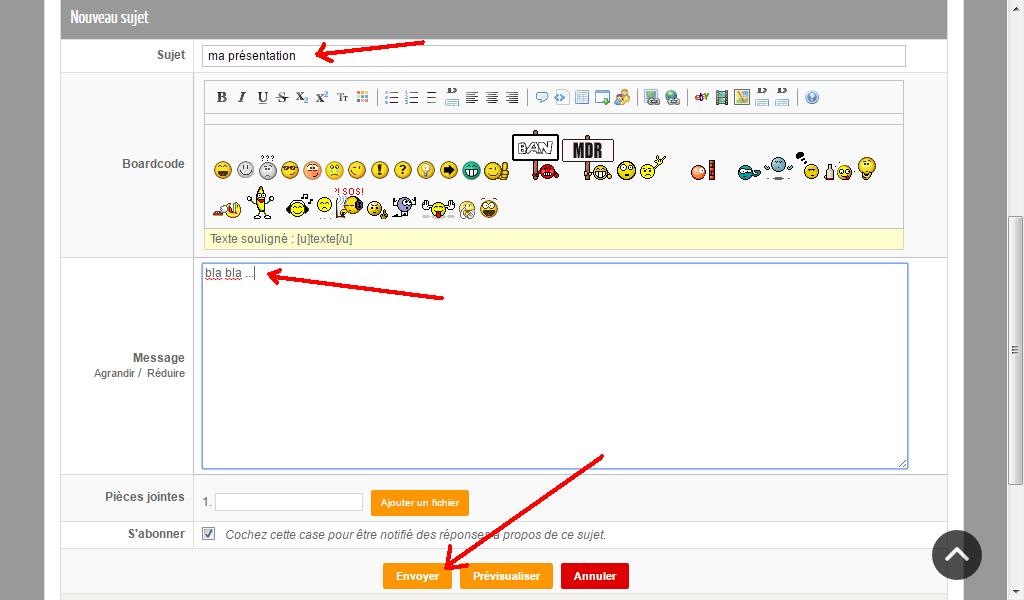
Task: Click the eBay insert icon
Action: [702, 97]
